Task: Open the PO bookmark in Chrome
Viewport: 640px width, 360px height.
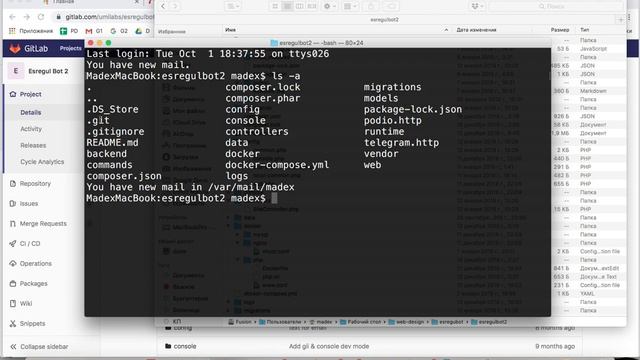Action: click(69, 31)
